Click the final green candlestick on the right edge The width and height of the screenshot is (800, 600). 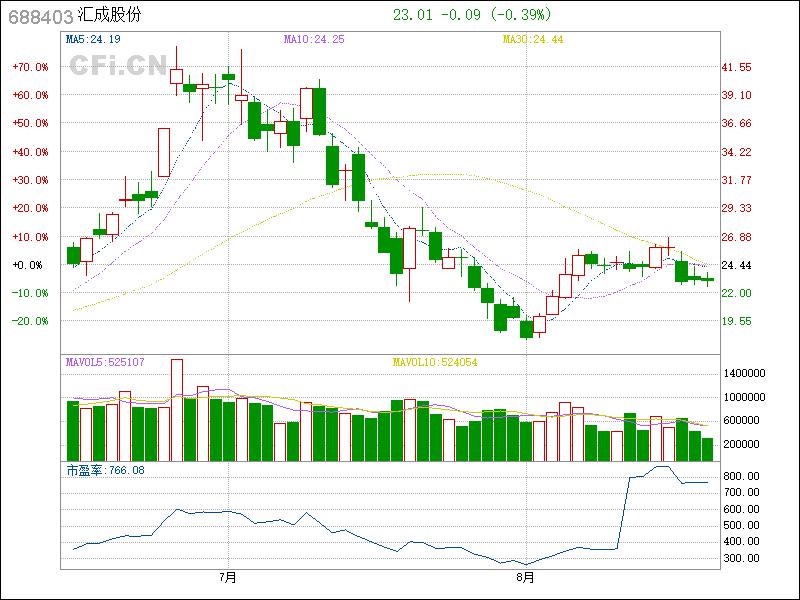click(x=707, y=279)
